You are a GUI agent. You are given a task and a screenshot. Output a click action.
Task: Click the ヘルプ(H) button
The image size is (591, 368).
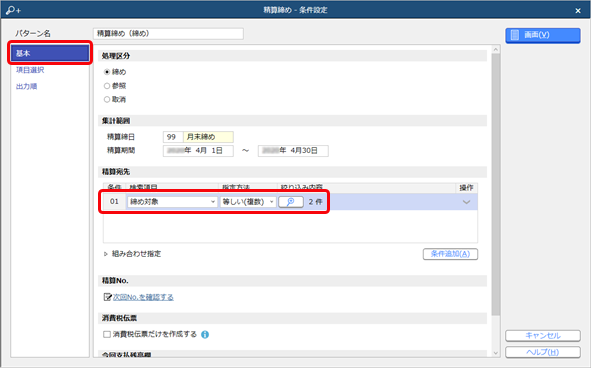click(x=543, y=352)
